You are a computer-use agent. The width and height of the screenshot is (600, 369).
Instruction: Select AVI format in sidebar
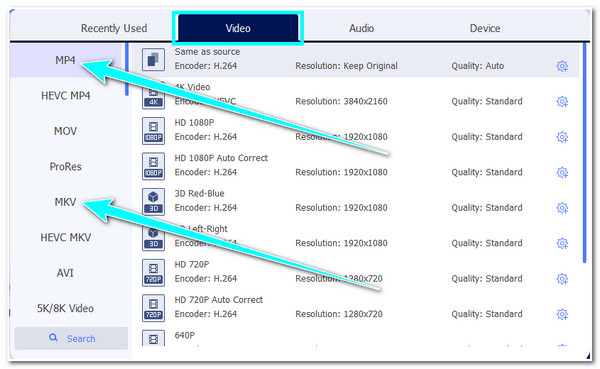pos(65,273)
